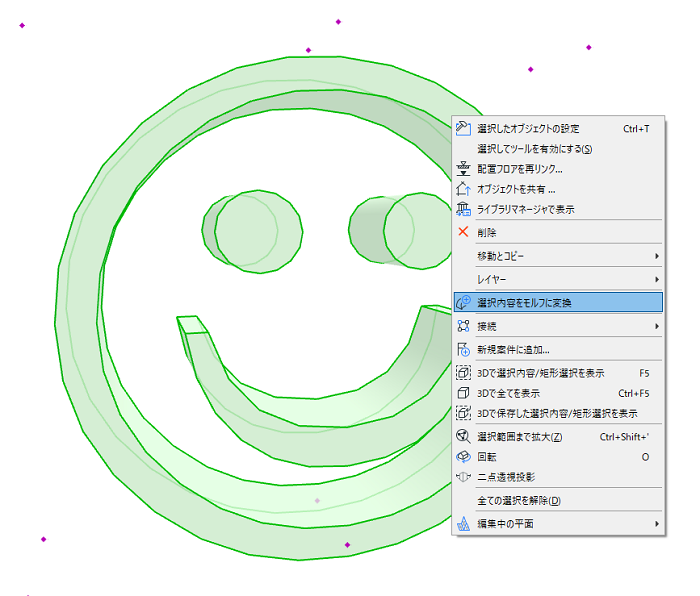This screenshot has width=700, height=596.
Task: Open レイヤー menu item
Action: [558, 279]
